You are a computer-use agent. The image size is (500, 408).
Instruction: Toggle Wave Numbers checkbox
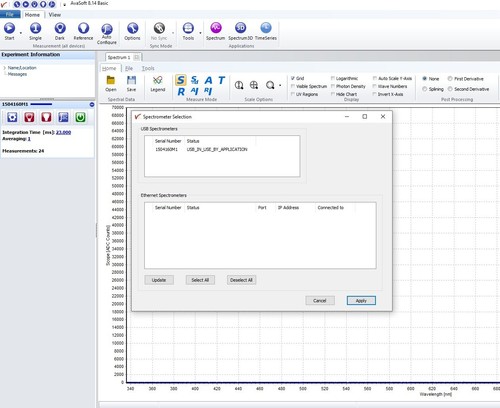tap(374, 86)
